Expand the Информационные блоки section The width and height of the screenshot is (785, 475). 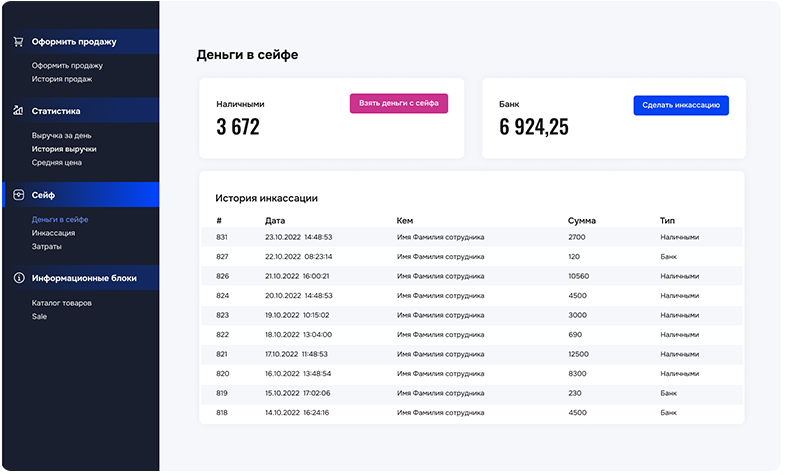point(84,278)
